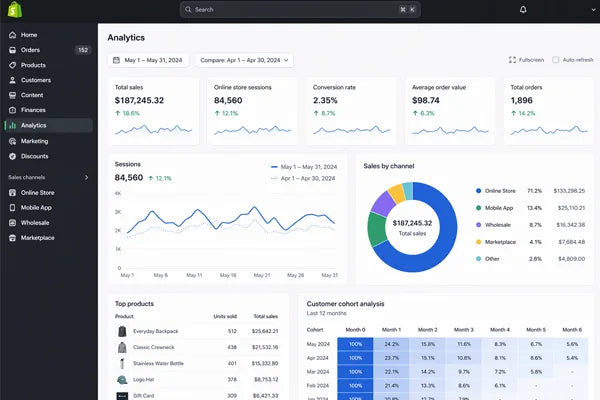600x400 pixels.
Task: Click the Total orders 1,896 card
Action: [x=549, y=111]
